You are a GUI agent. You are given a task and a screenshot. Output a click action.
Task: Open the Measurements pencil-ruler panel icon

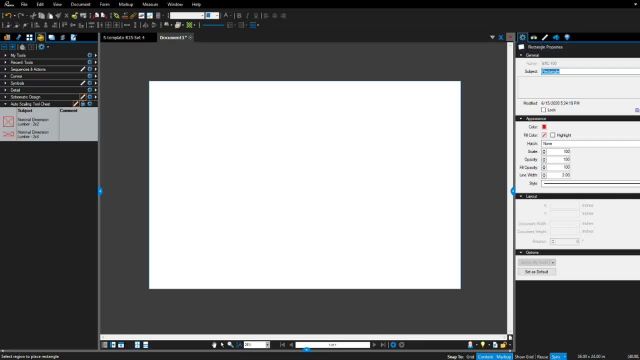point(544,37)
